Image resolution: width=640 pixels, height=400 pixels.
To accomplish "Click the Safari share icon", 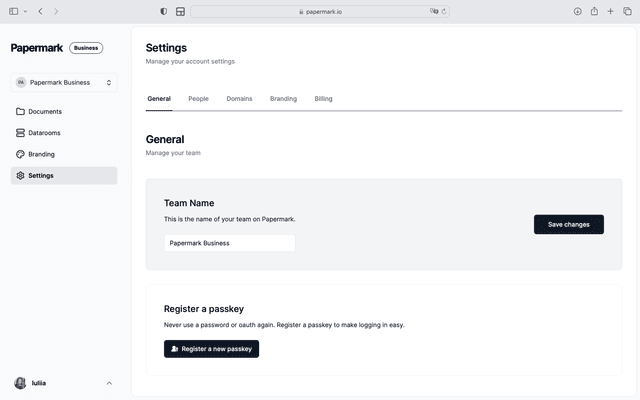I will click(594, 11).
